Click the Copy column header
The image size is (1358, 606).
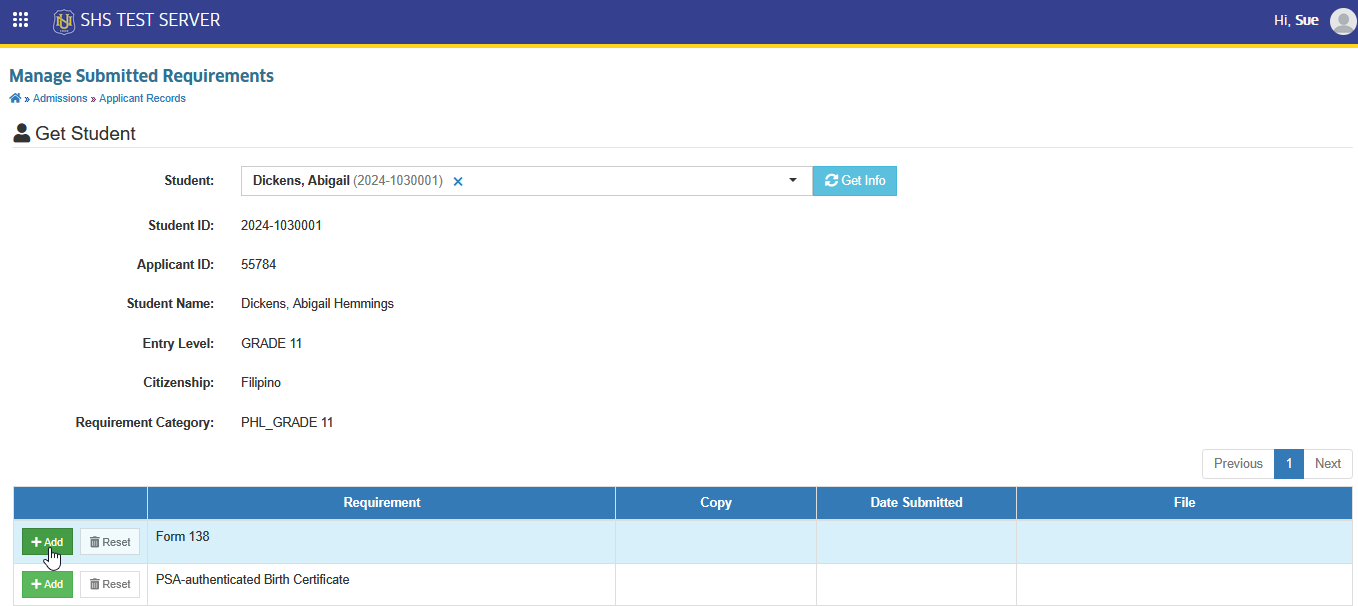(716, 503)
